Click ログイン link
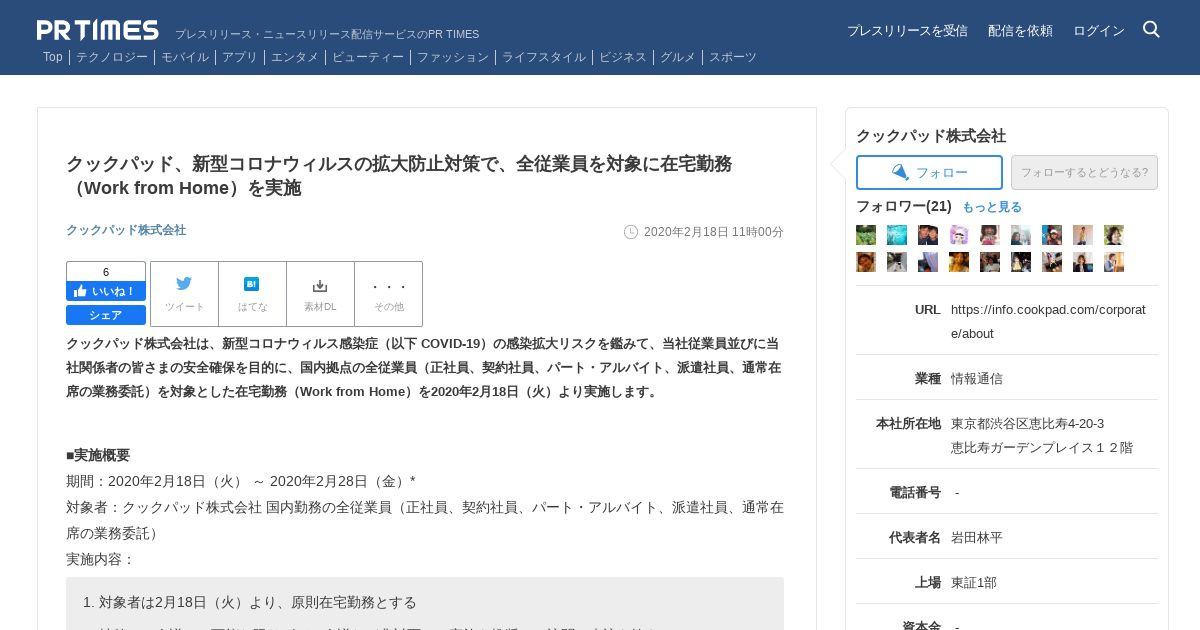Image resolution: width=1200 pixels, height=630 pixels. (x=1099, y=31)
